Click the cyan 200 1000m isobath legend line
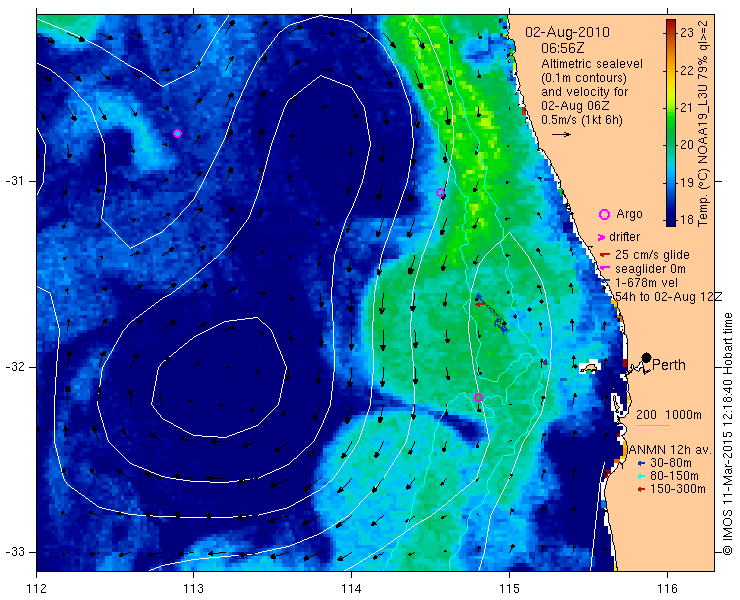This screenshot has width=740, height=600. coord(653,426)
